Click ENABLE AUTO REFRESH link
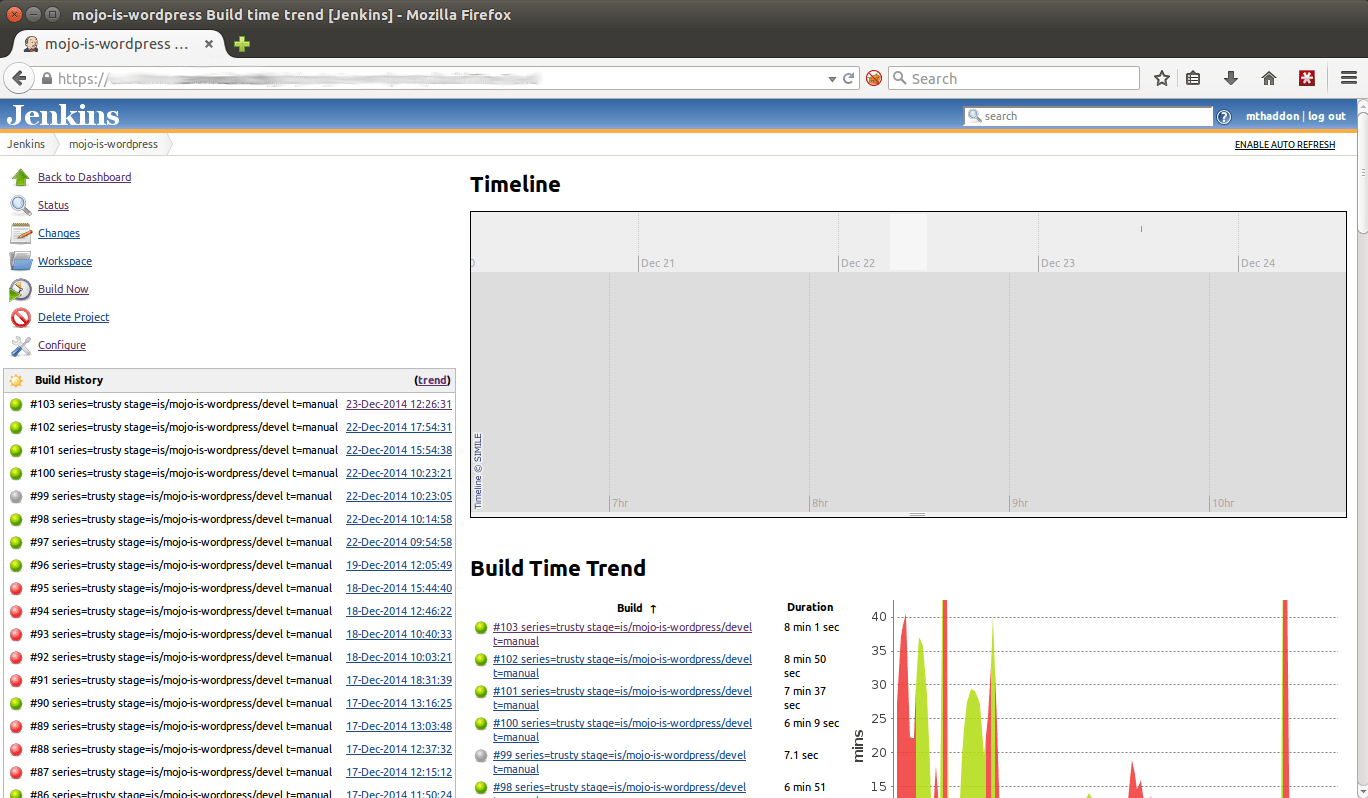Image resolution: width=1368 pixels, height=798 pixels. (1285, 145)
